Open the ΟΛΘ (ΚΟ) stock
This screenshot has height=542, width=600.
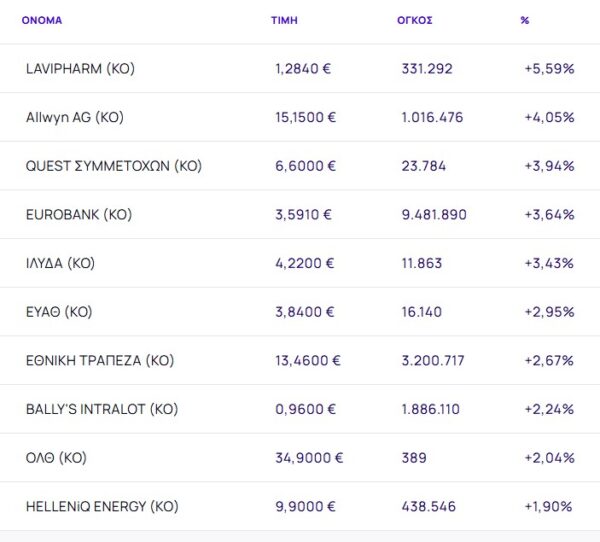[x=56, y=458]
